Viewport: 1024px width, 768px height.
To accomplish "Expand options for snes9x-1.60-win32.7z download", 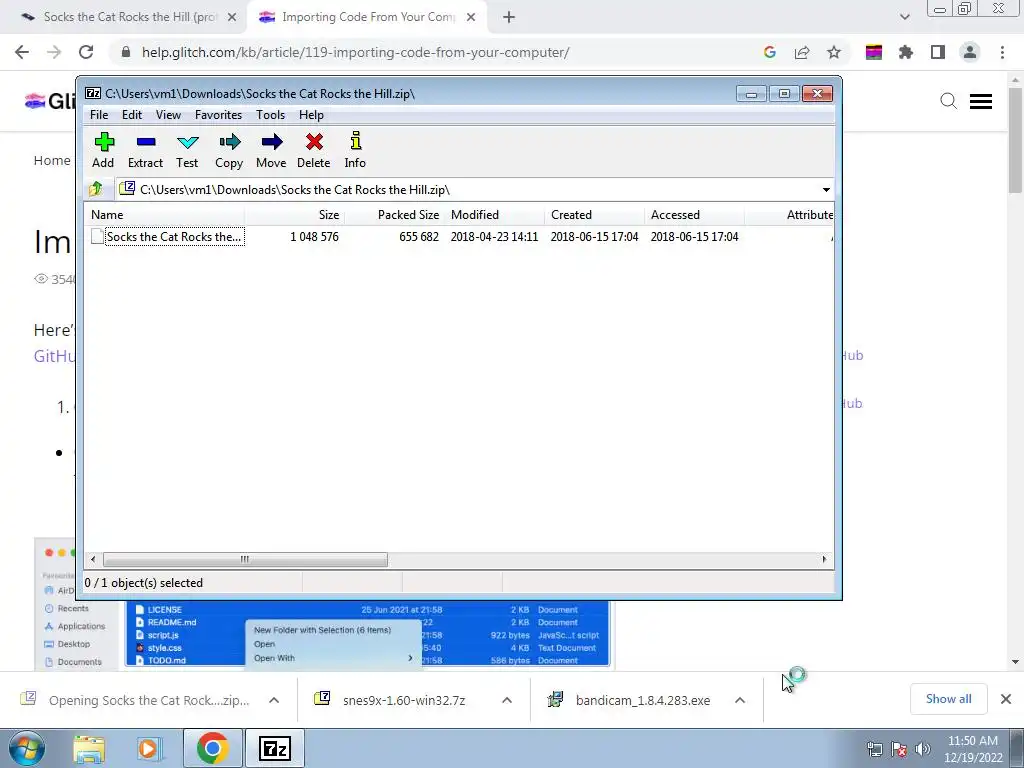I will pyautogui.click(x=507, y=700).
